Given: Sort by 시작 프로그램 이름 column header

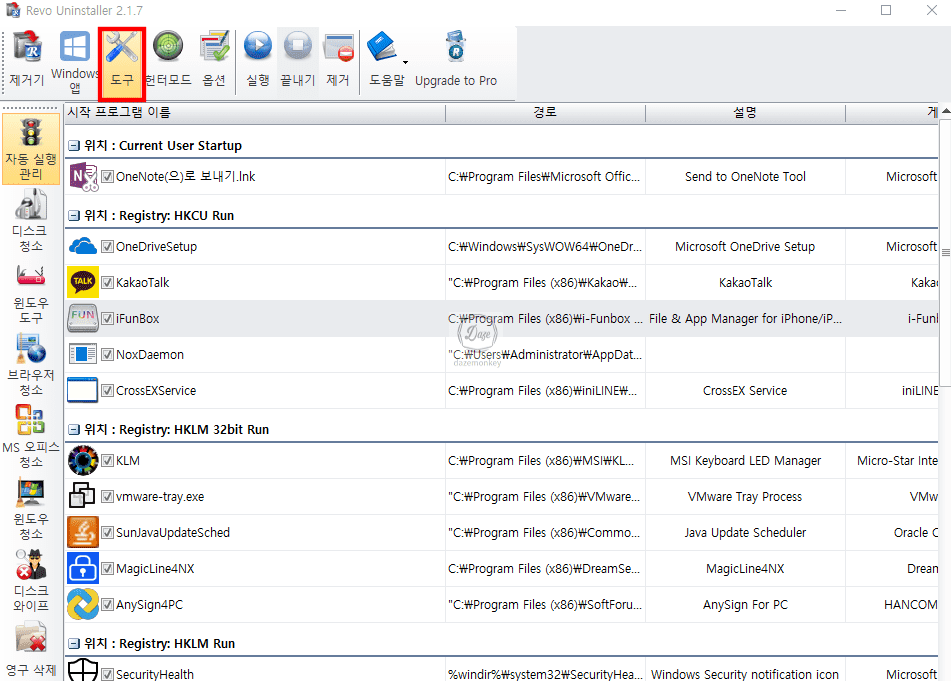Looking at the screenshot, I should tap(255, 112).
